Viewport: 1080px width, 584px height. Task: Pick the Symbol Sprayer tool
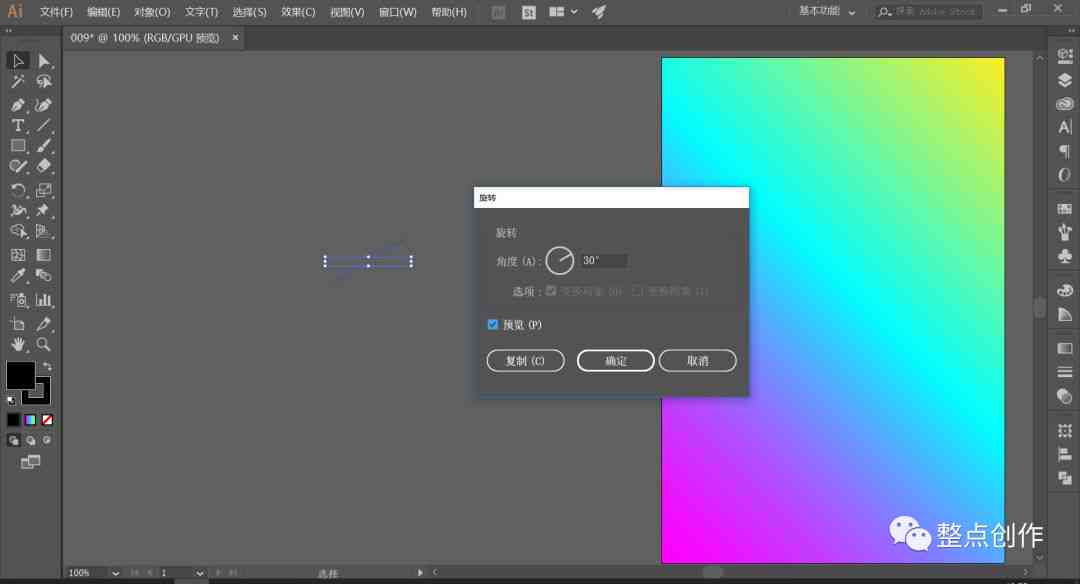(18, 300)
